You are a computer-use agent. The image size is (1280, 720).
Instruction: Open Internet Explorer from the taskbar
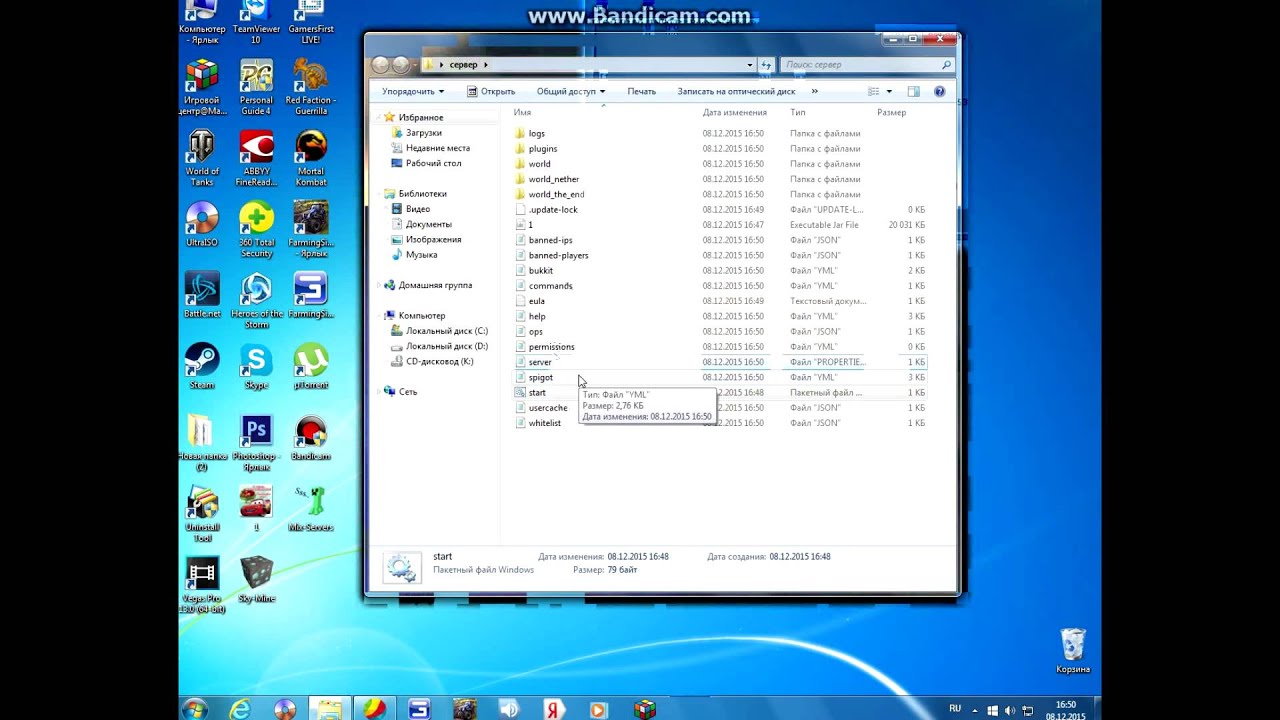[x=240, y=709]
